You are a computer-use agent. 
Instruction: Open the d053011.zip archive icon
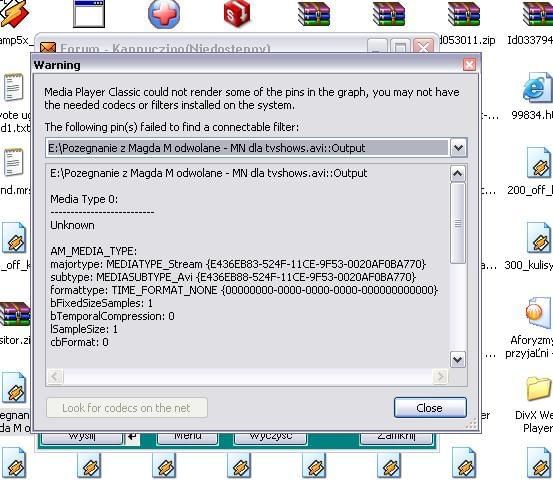(463, 13)
